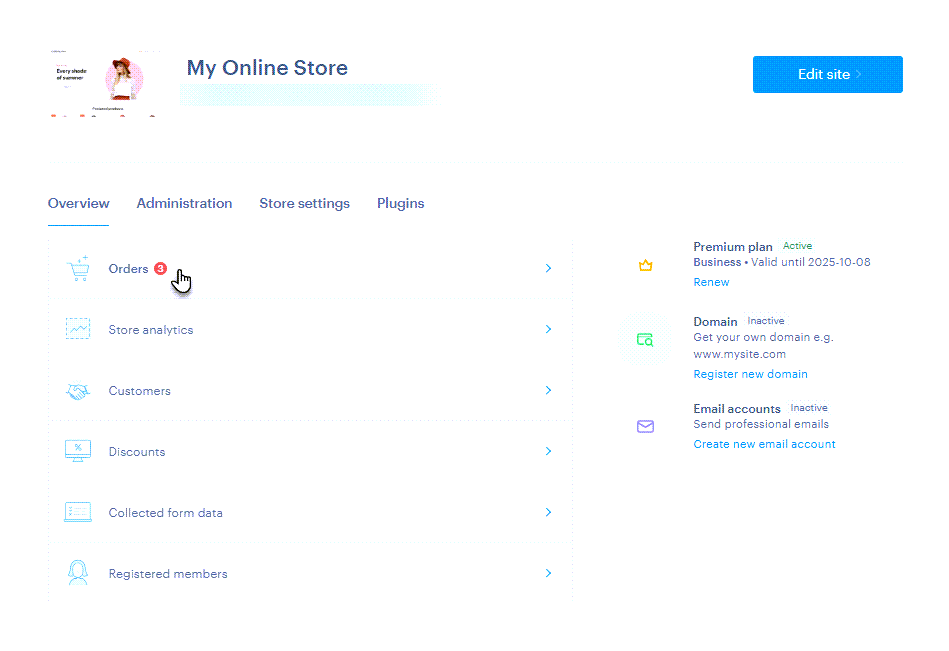Click the Customers handshake icon
The height and width of the screenshot is (651, 949).
point(78,391)
